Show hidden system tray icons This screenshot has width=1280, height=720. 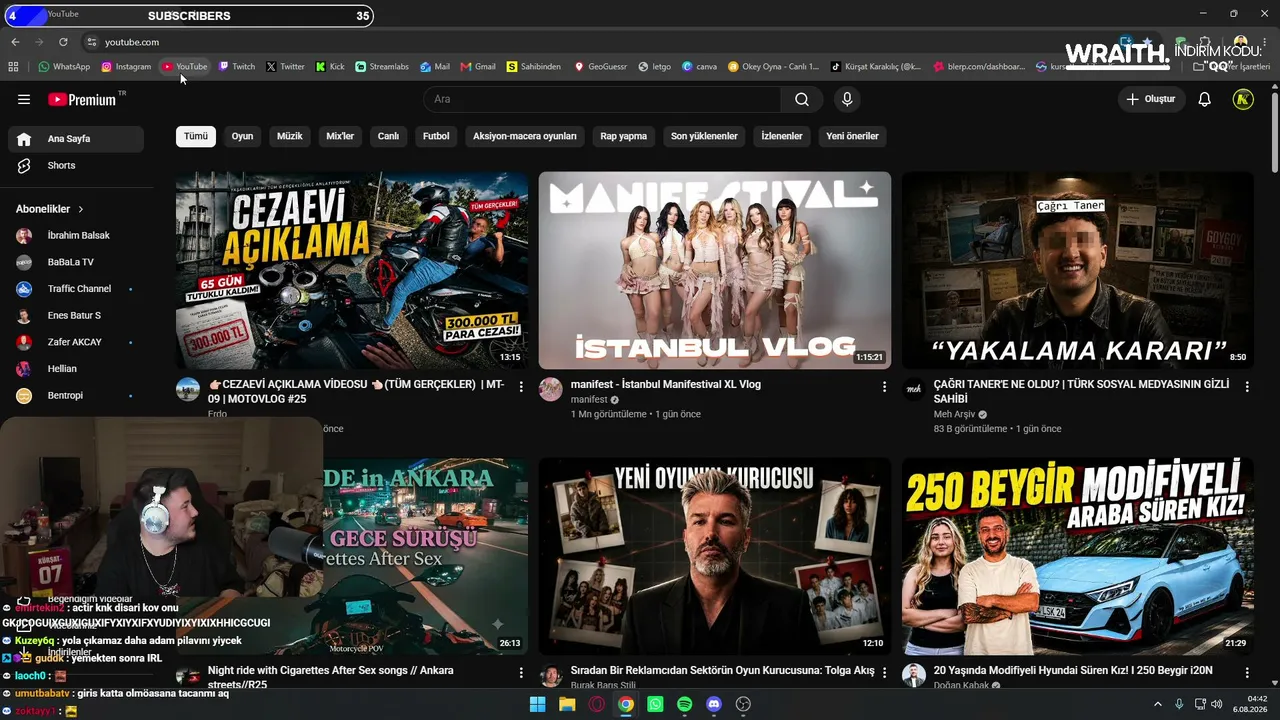point(1158,704)
